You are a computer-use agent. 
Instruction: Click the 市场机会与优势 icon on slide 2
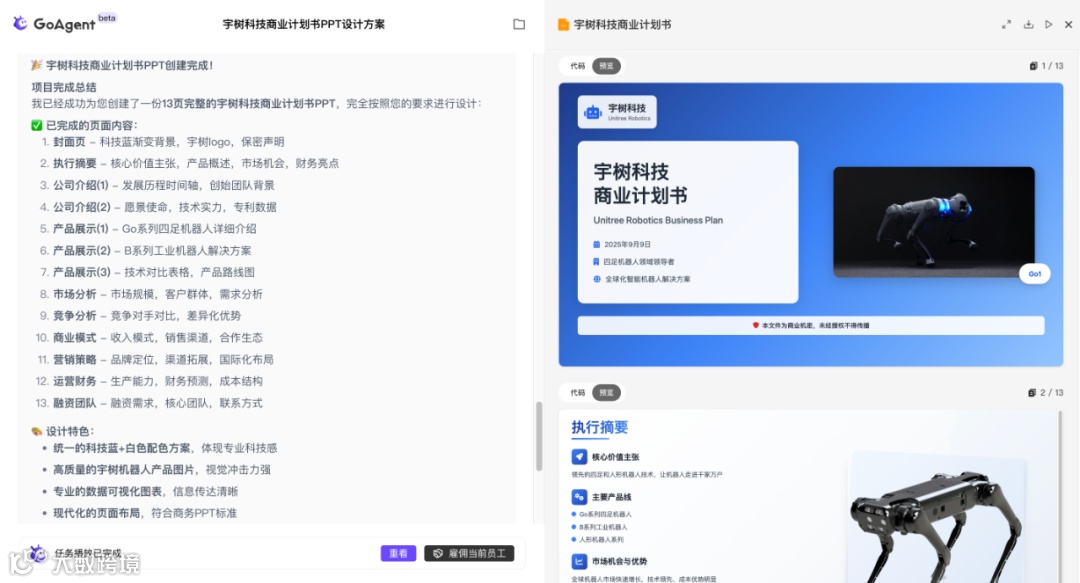click(579, 562)
